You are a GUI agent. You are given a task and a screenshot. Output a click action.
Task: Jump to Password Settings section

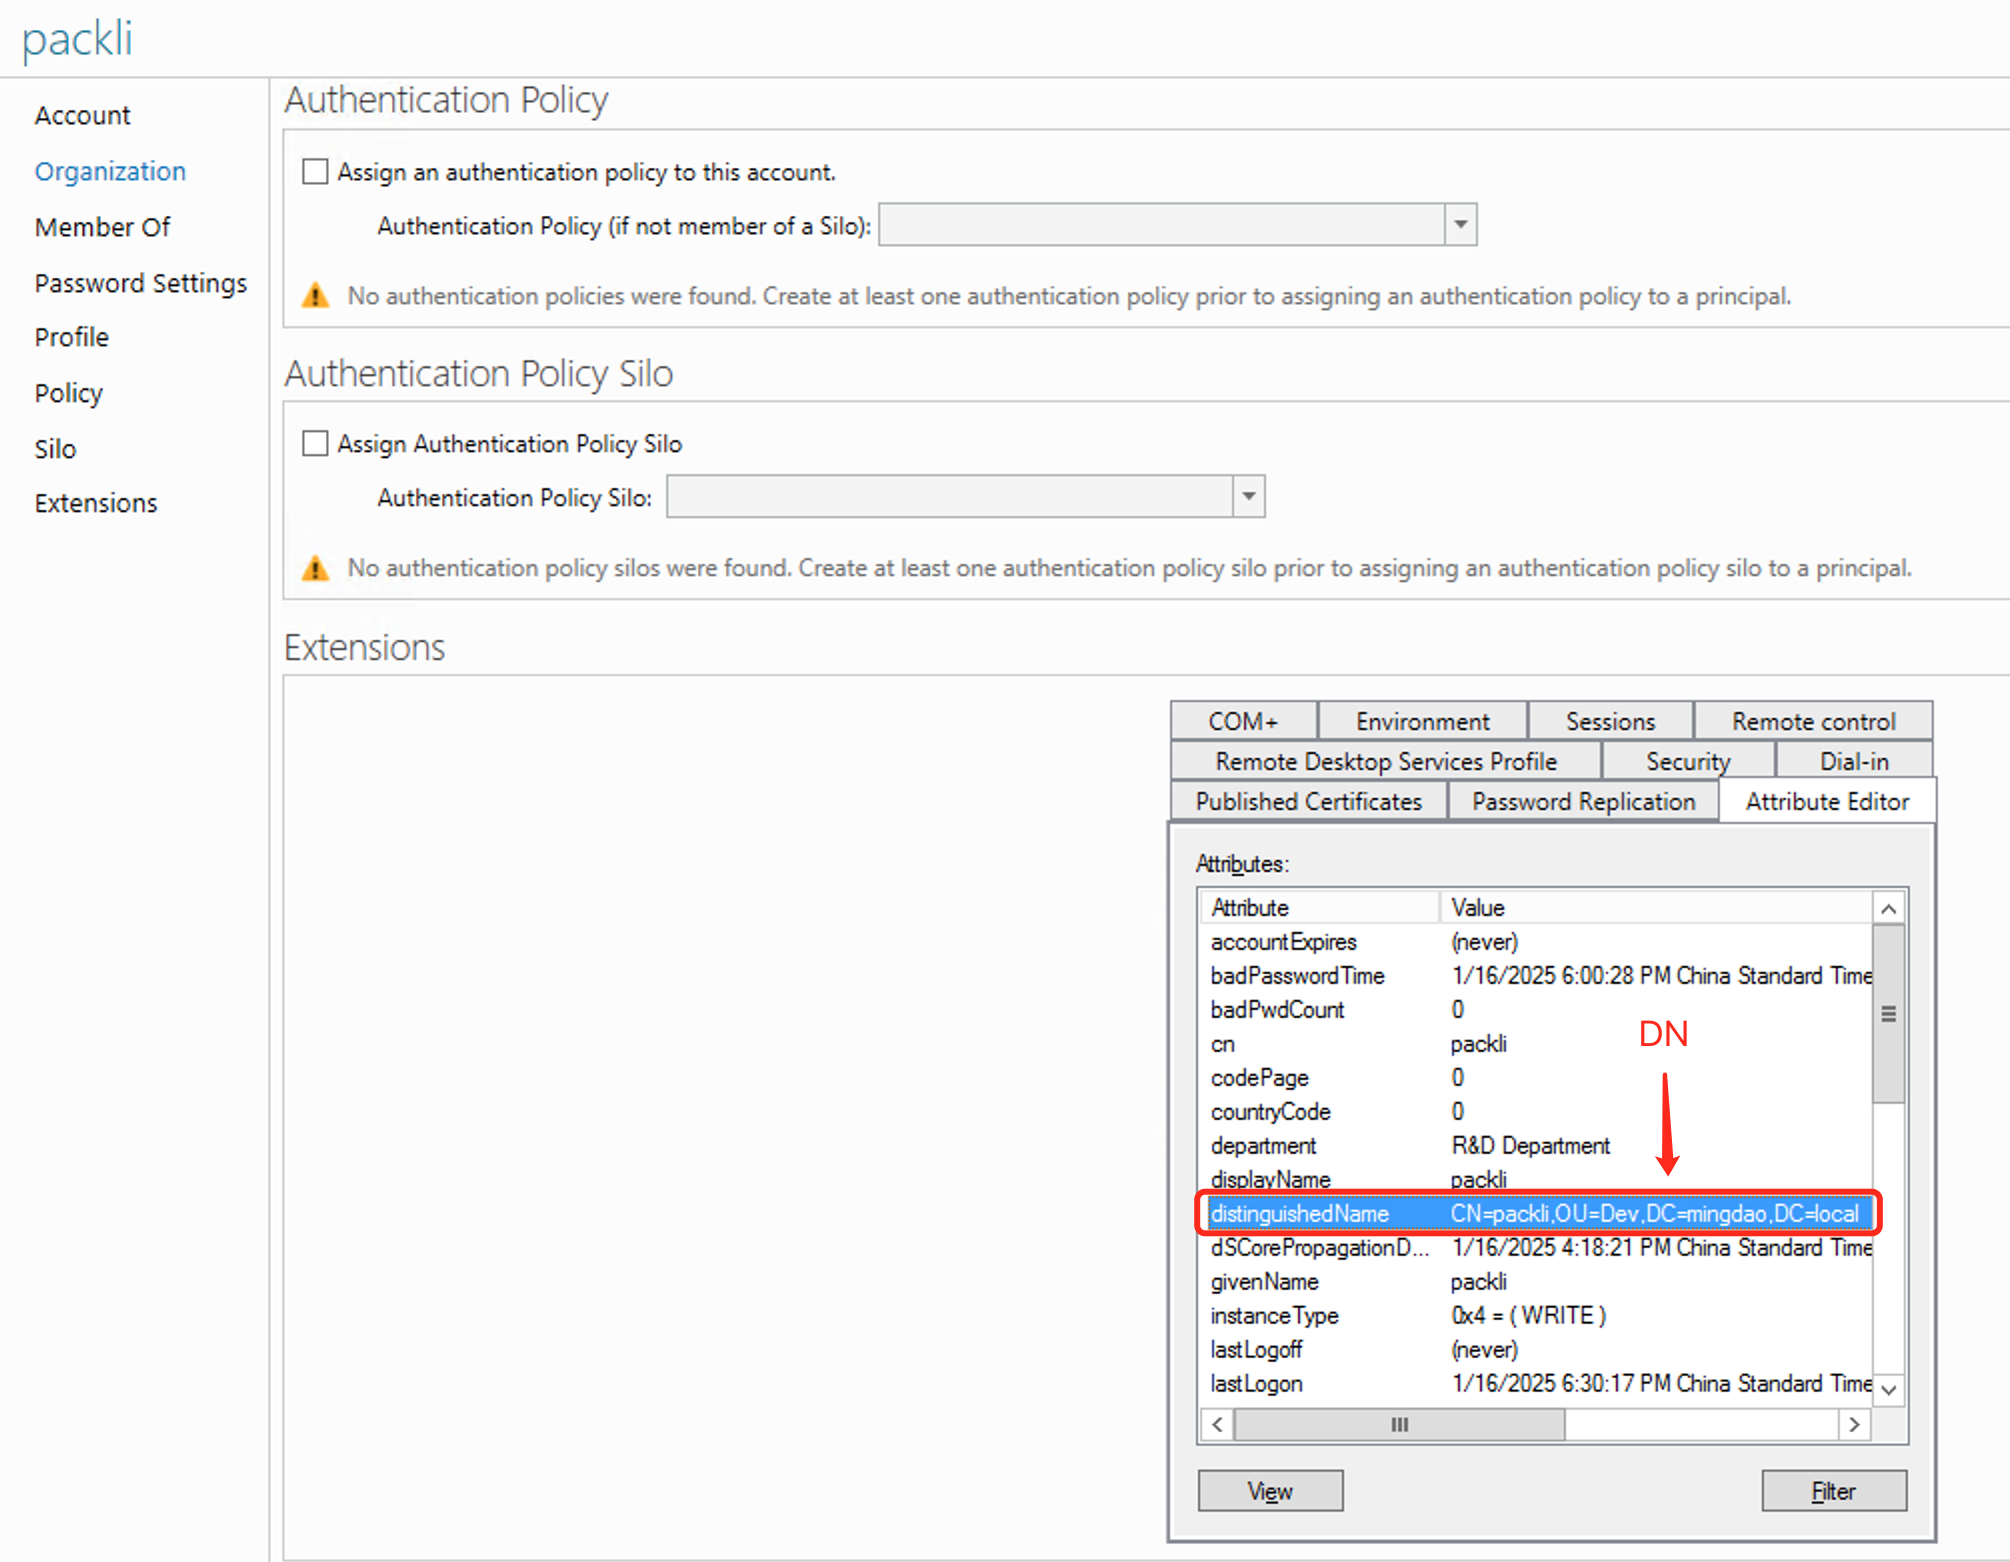pyautogui.click(x=140, y=283)
